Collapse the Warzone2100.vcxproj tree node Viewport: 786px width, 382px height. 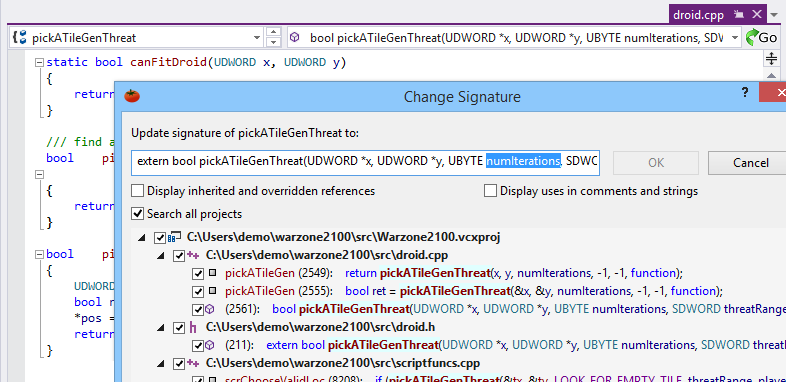(x=142, y=238)
